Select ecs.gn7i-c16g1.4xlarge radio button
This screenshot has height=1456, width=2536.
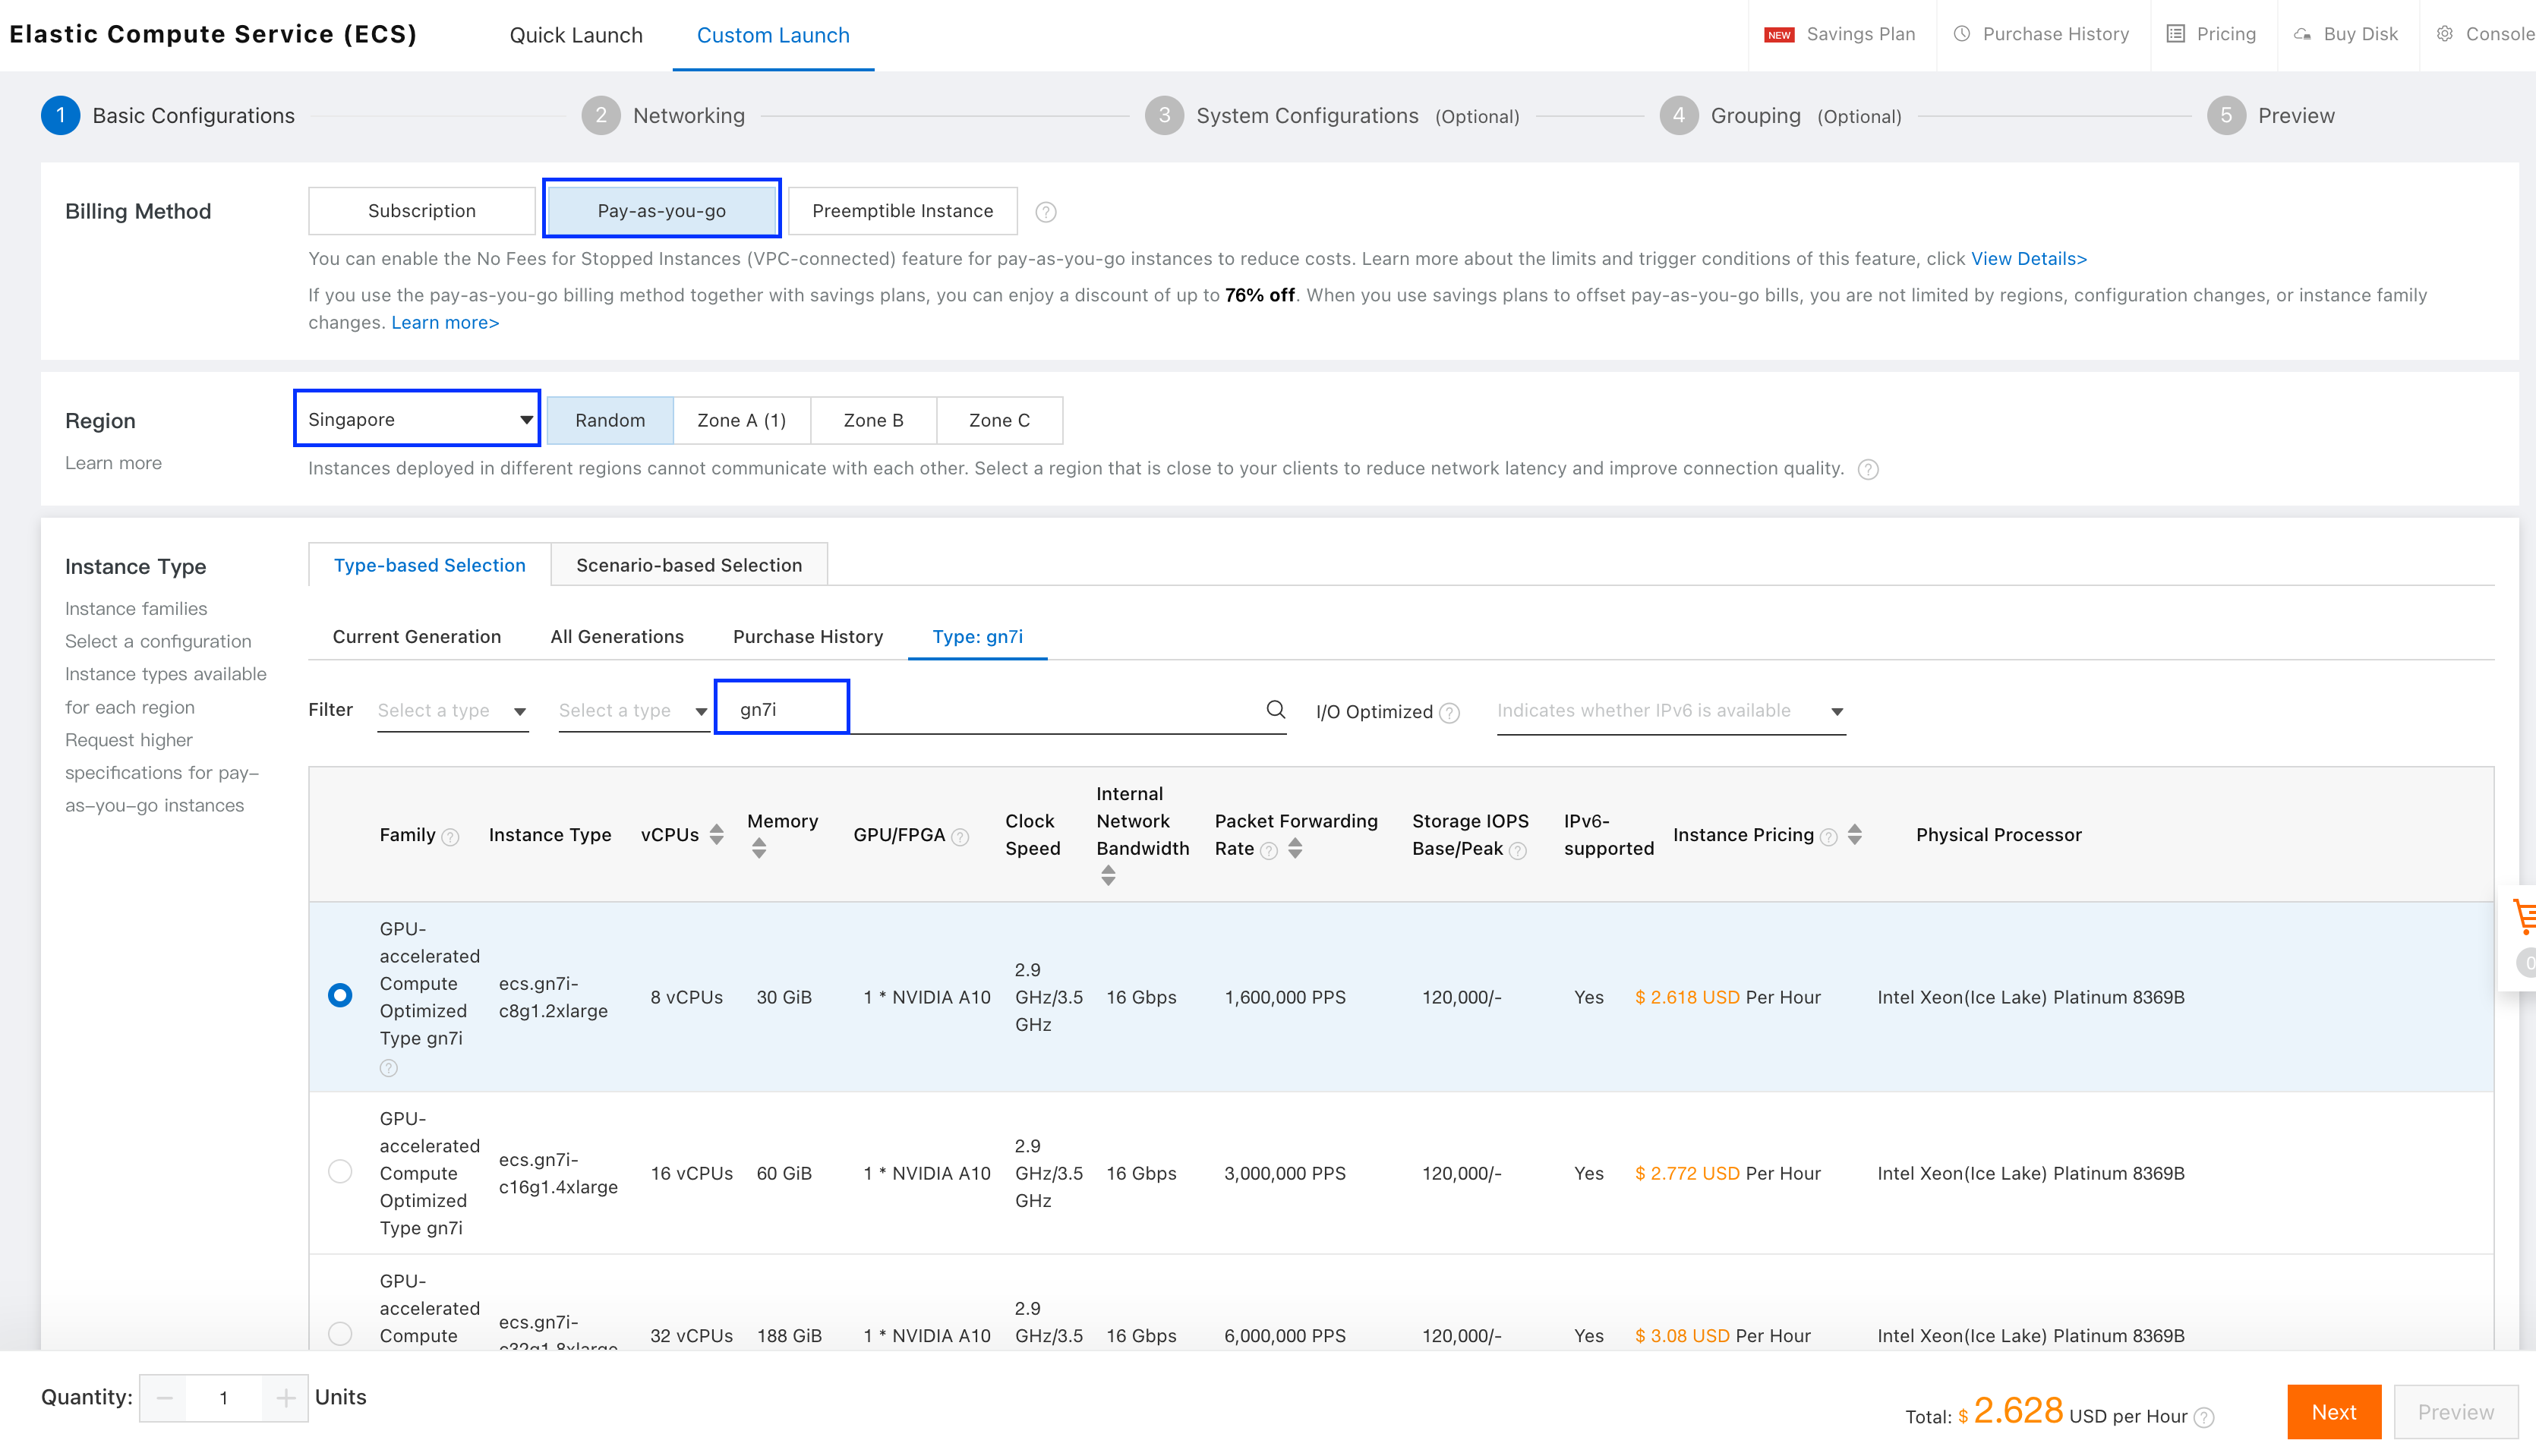340,1171
